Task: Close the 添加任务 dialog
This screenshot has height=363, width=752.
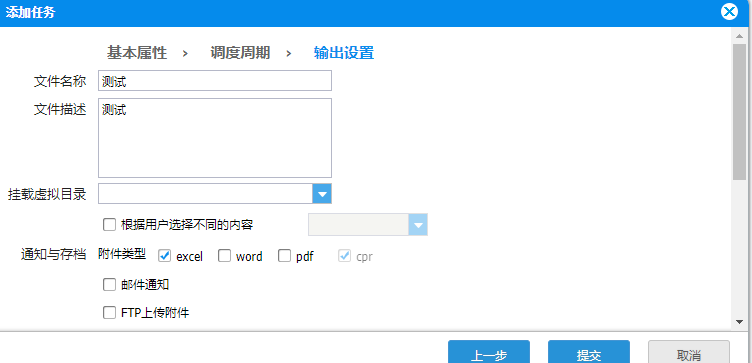Action: (x=729, y=12)
